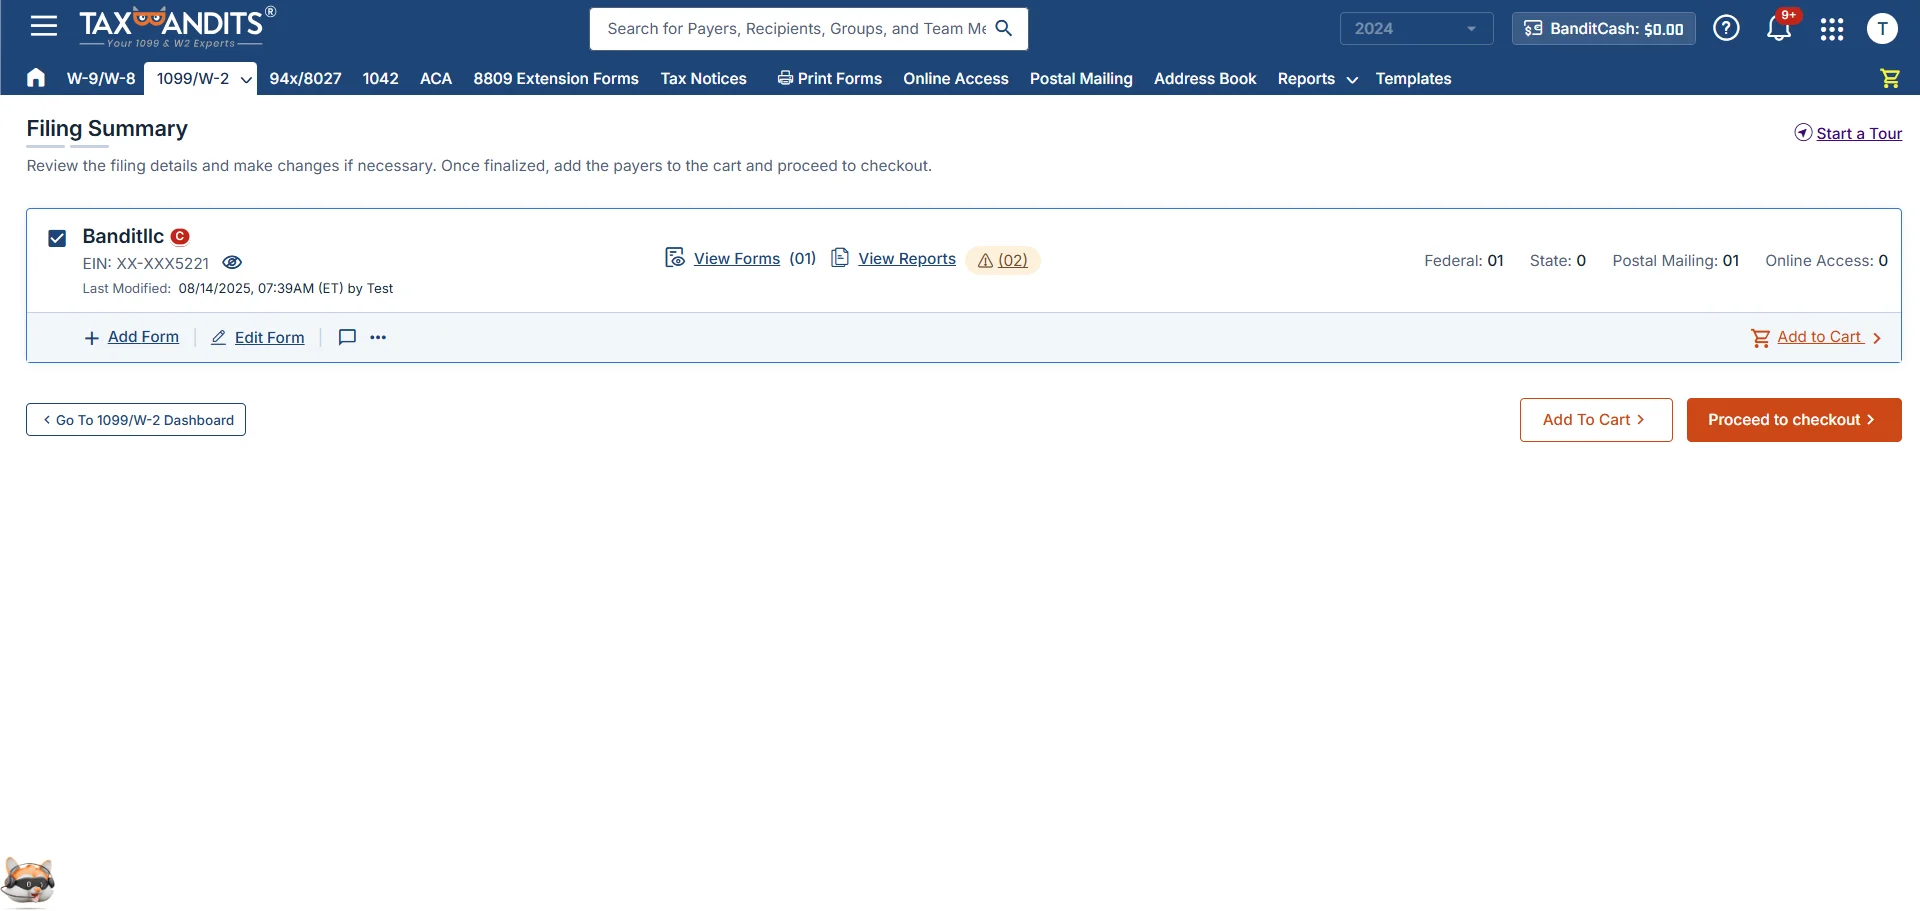The width and height of the screenshot is (1920, 911).
Task: Open the 1042 tab
Action: click(380, 78)
